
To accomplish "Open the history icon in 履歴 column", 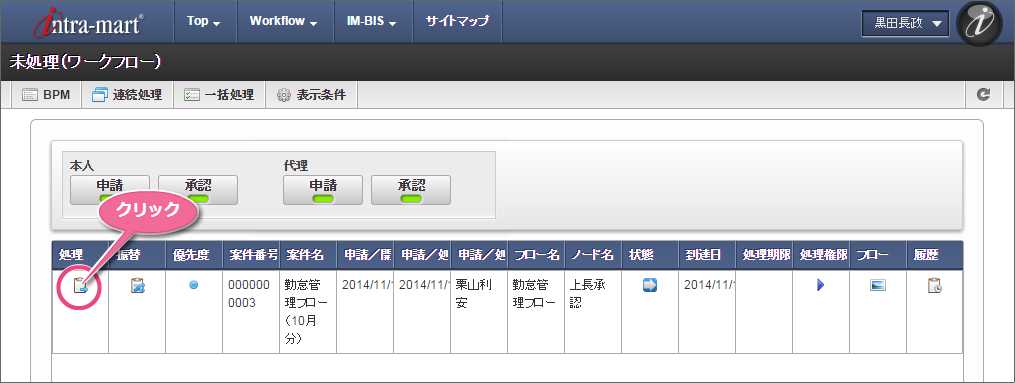I will click(935, 285).
